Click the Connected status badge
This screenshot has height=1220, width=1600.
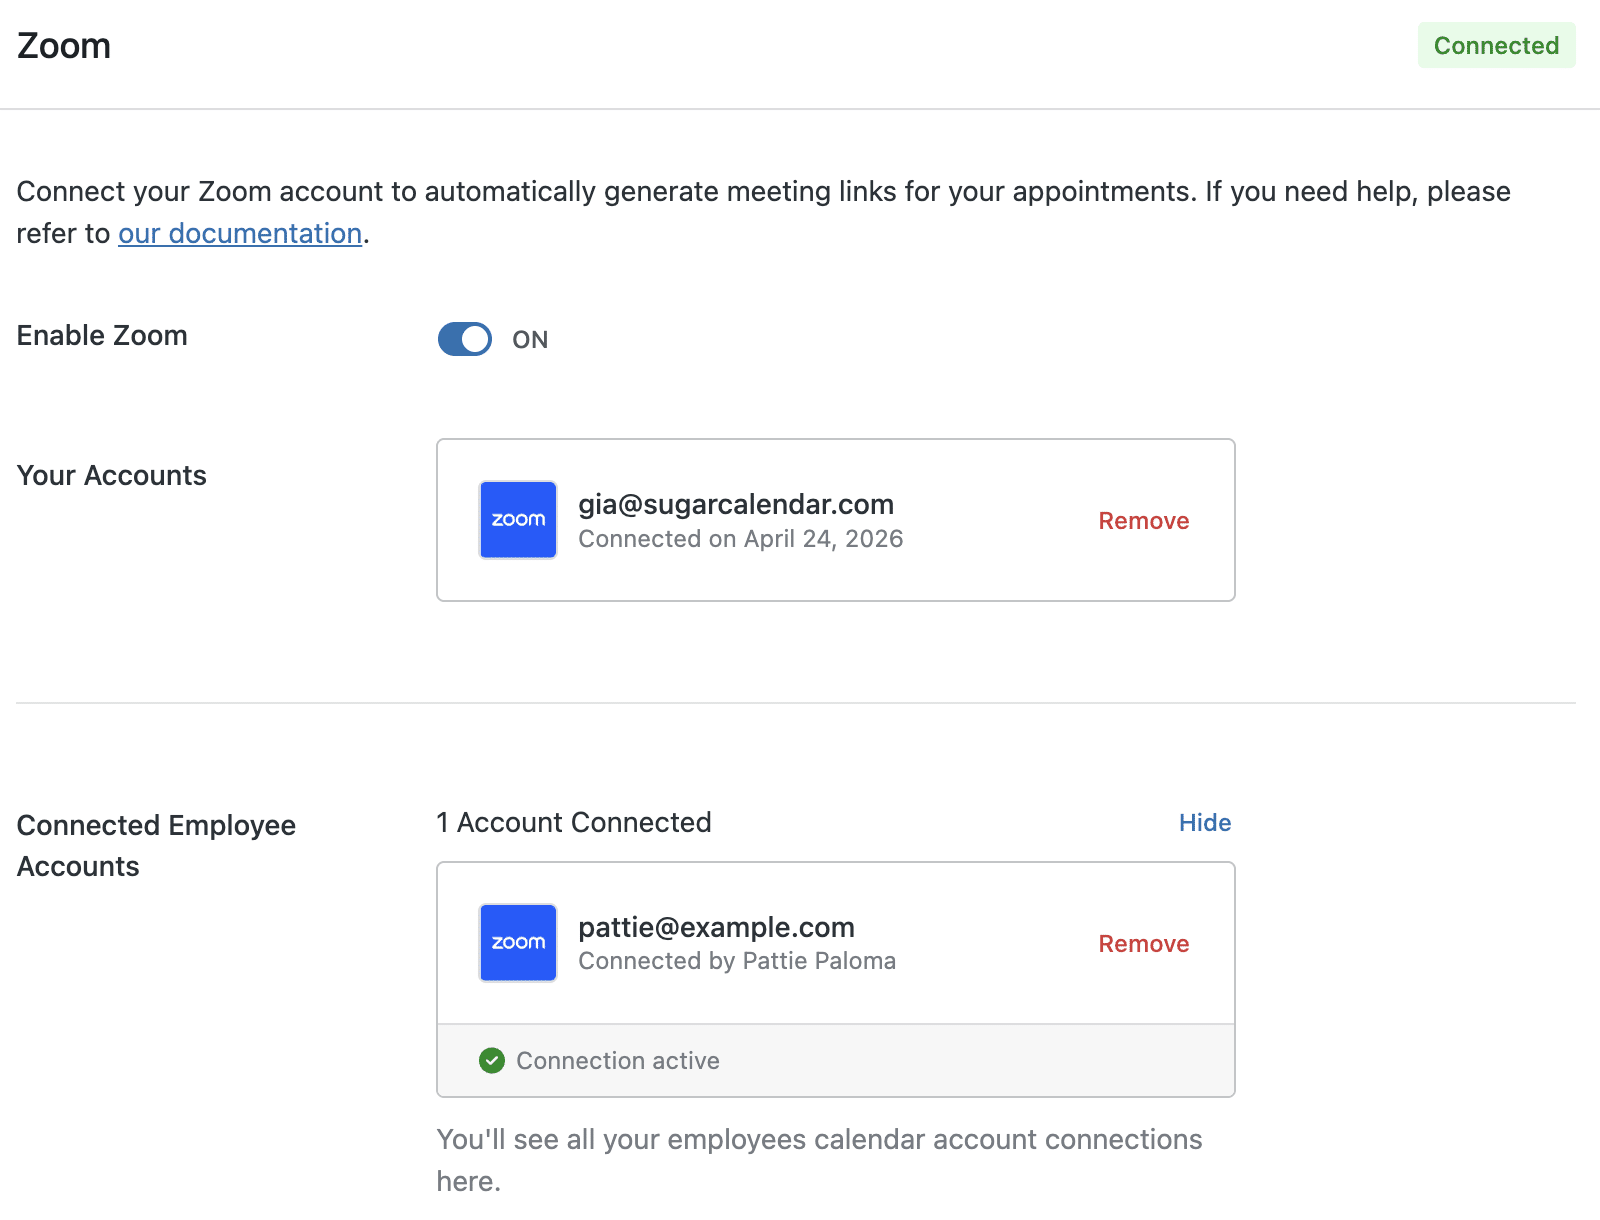click(1496, 45)
